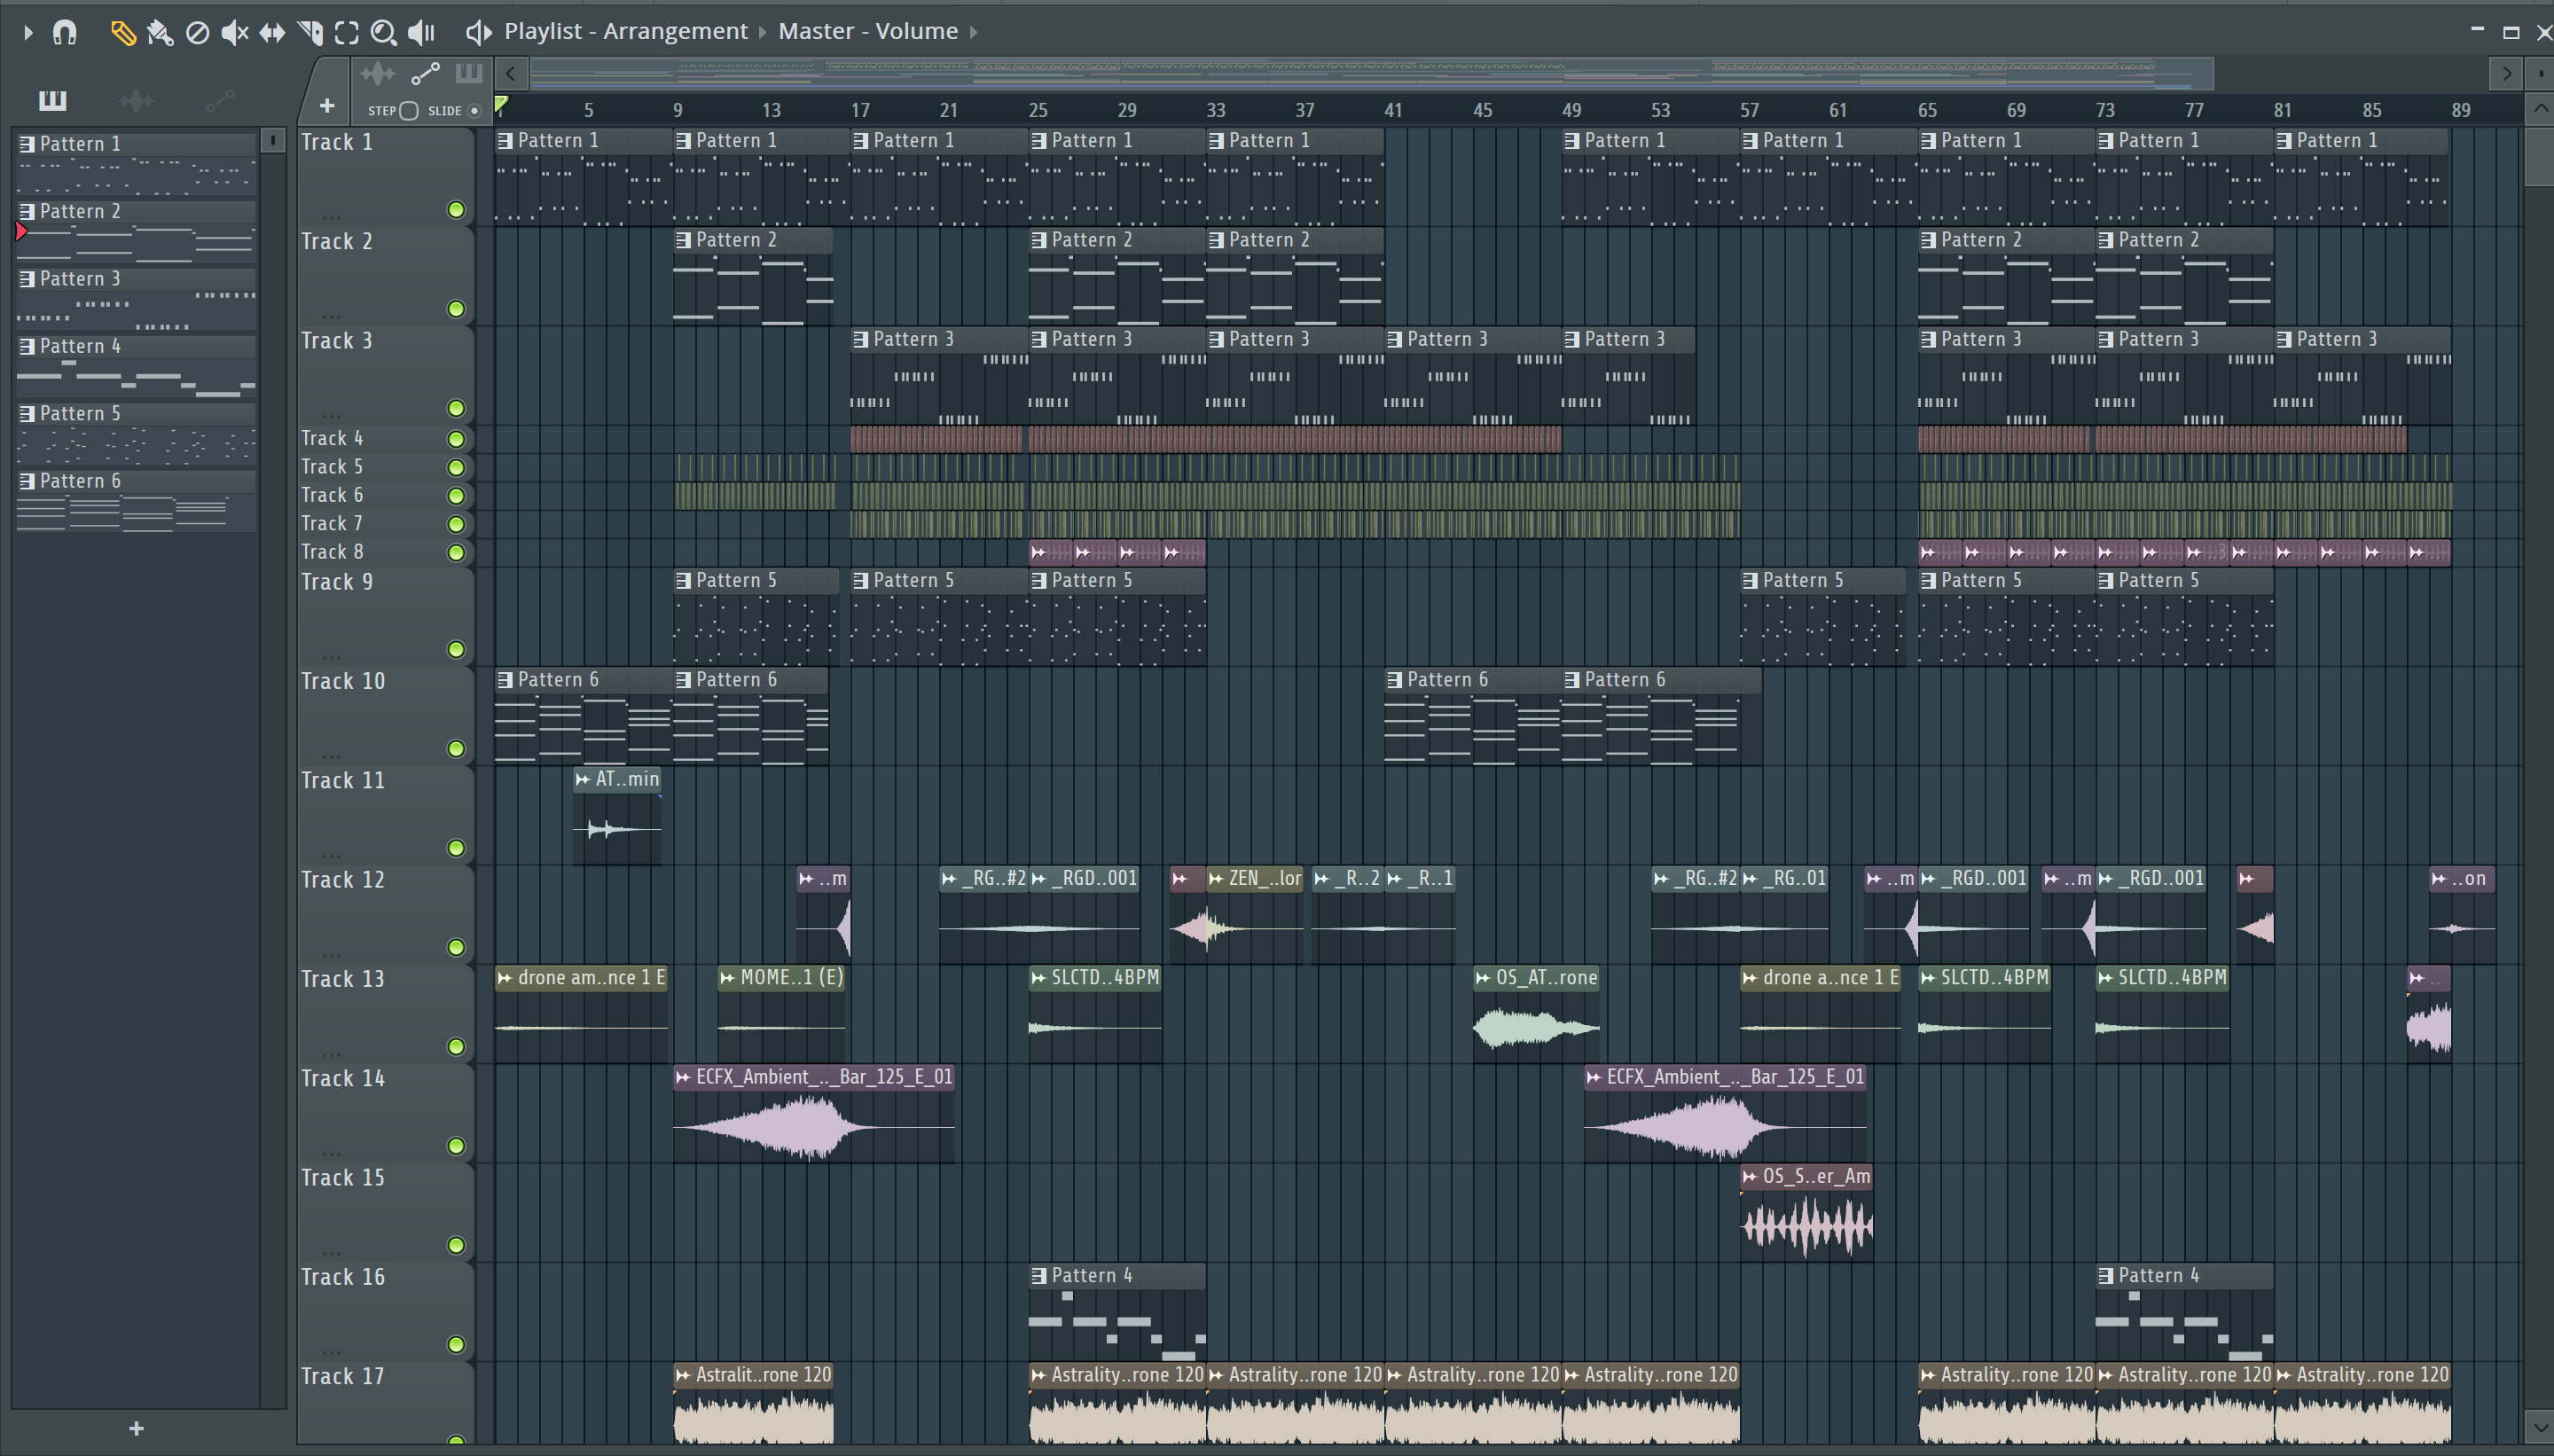Select first ECFX_Ambient clip on Track 14
Viewport: 2554px width, 1456px height.
click(814, 1113)
